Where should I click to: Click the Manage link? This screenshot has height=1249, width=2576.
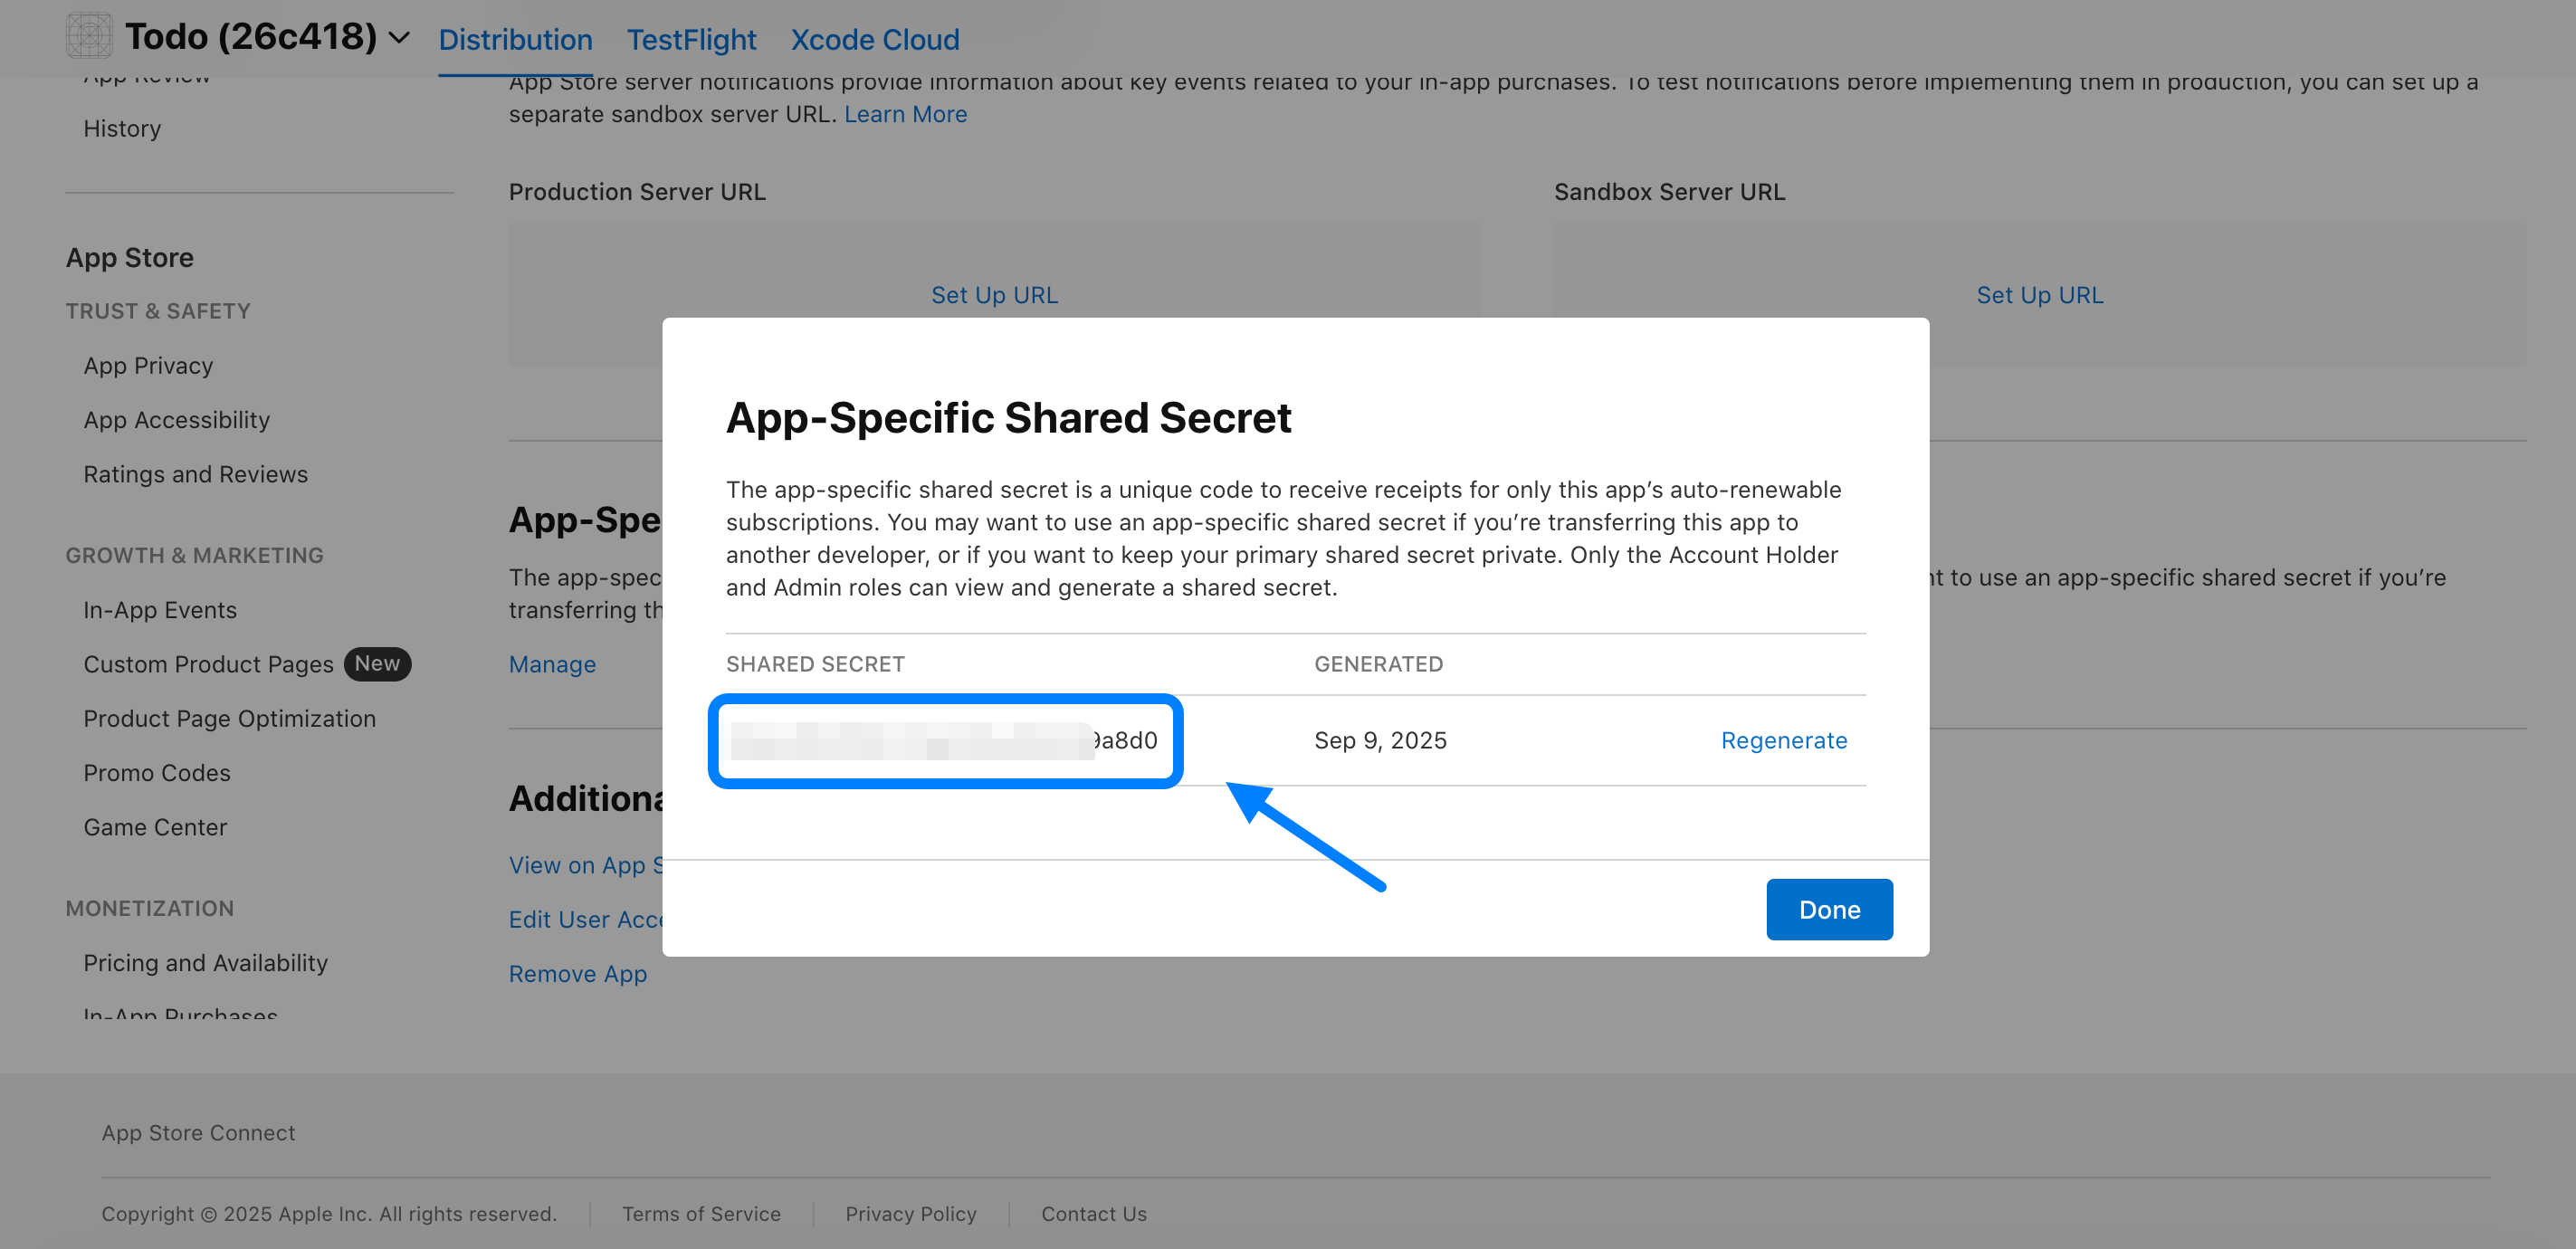pyautogui.click(x=552, y=664)
